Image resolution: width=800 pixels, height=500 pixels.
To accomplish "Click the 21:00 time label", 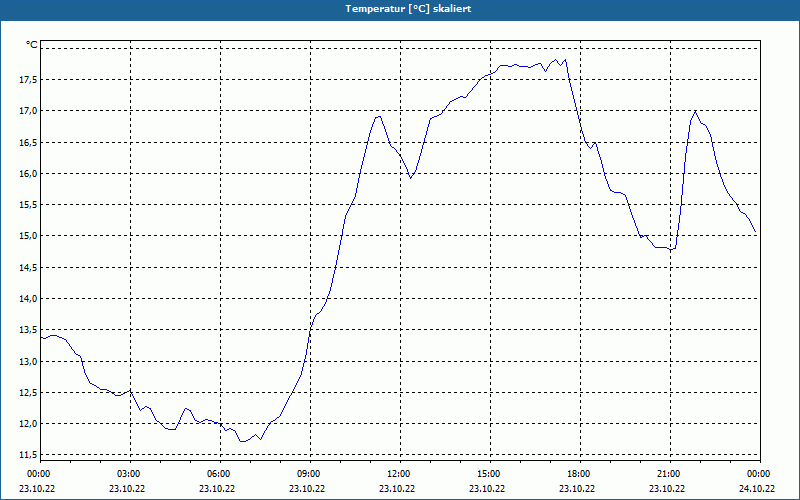I will [667, 474].
